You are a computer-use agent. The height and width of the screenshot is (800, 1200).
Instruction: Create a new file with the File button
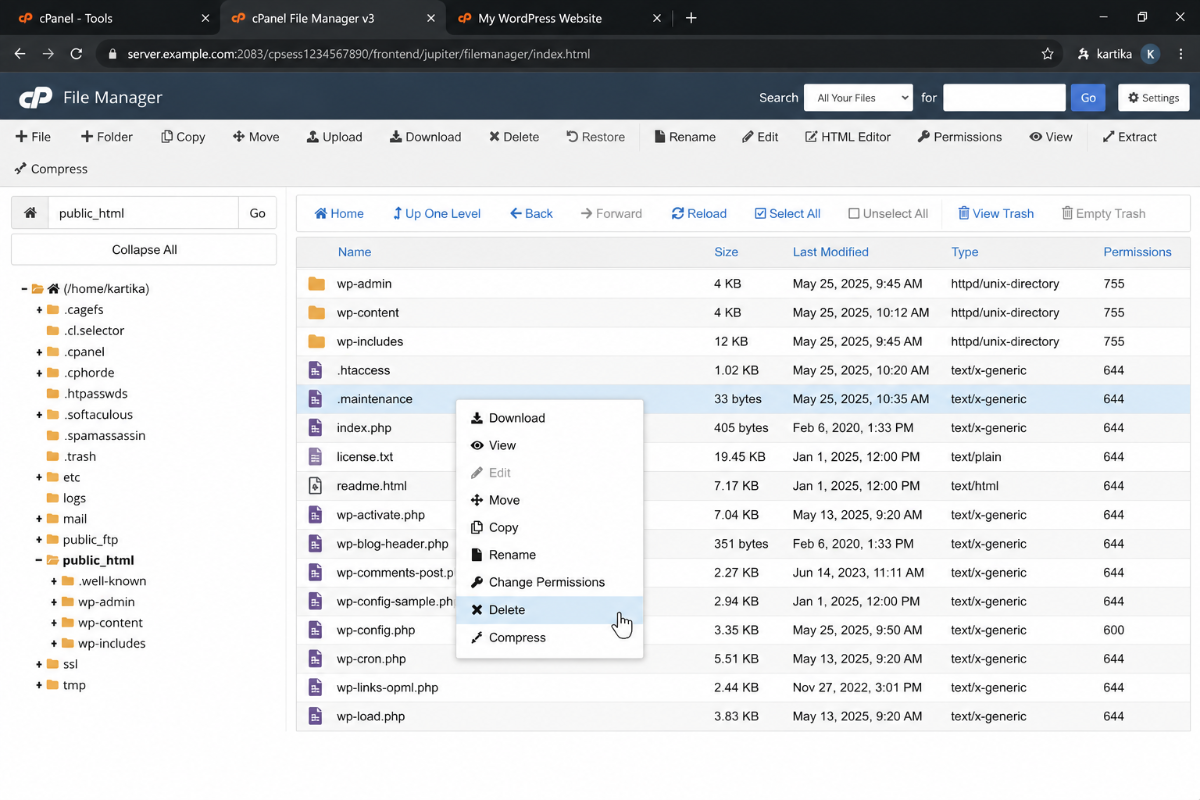(x=33, y=137)
